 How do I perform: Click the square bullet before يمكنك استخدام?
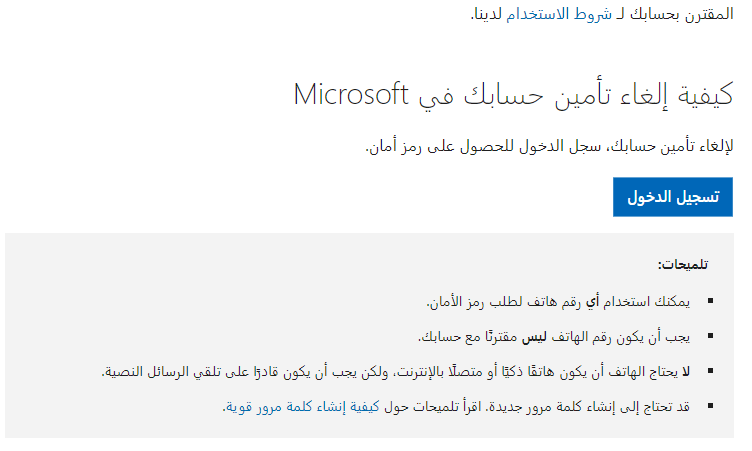coord(711,301)
